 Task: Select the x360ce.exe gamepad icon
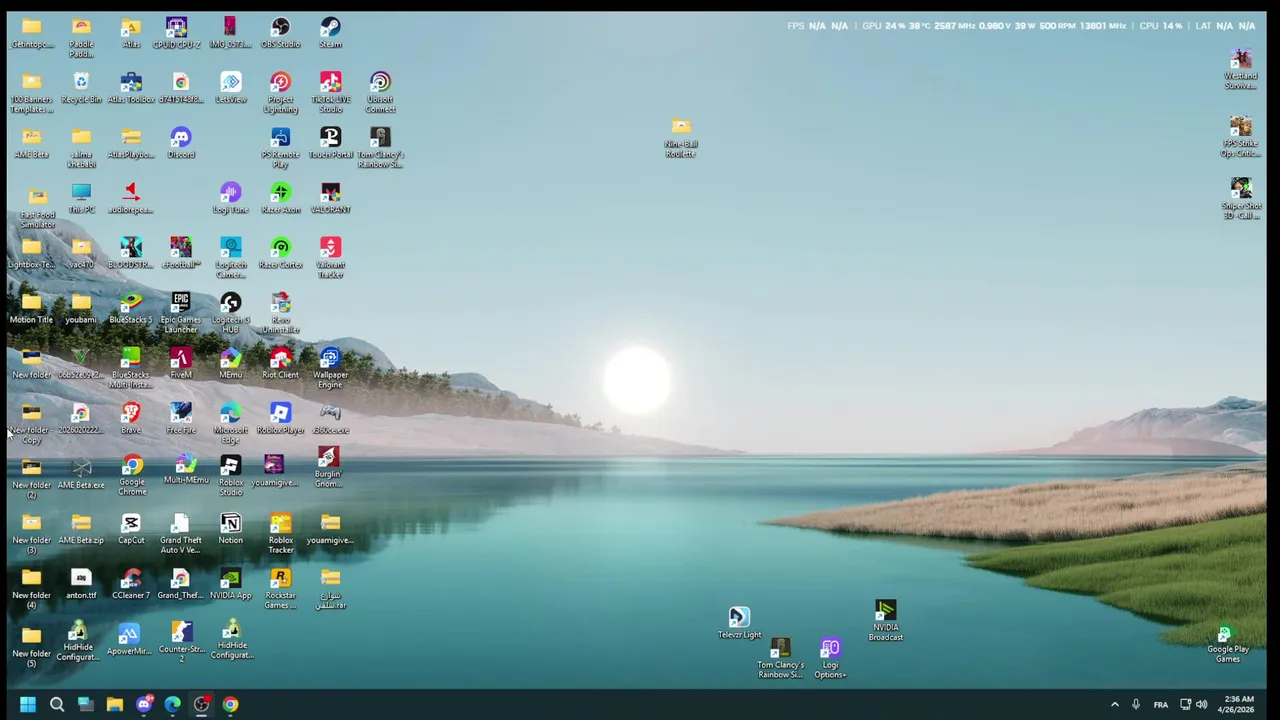coord(330,418)
